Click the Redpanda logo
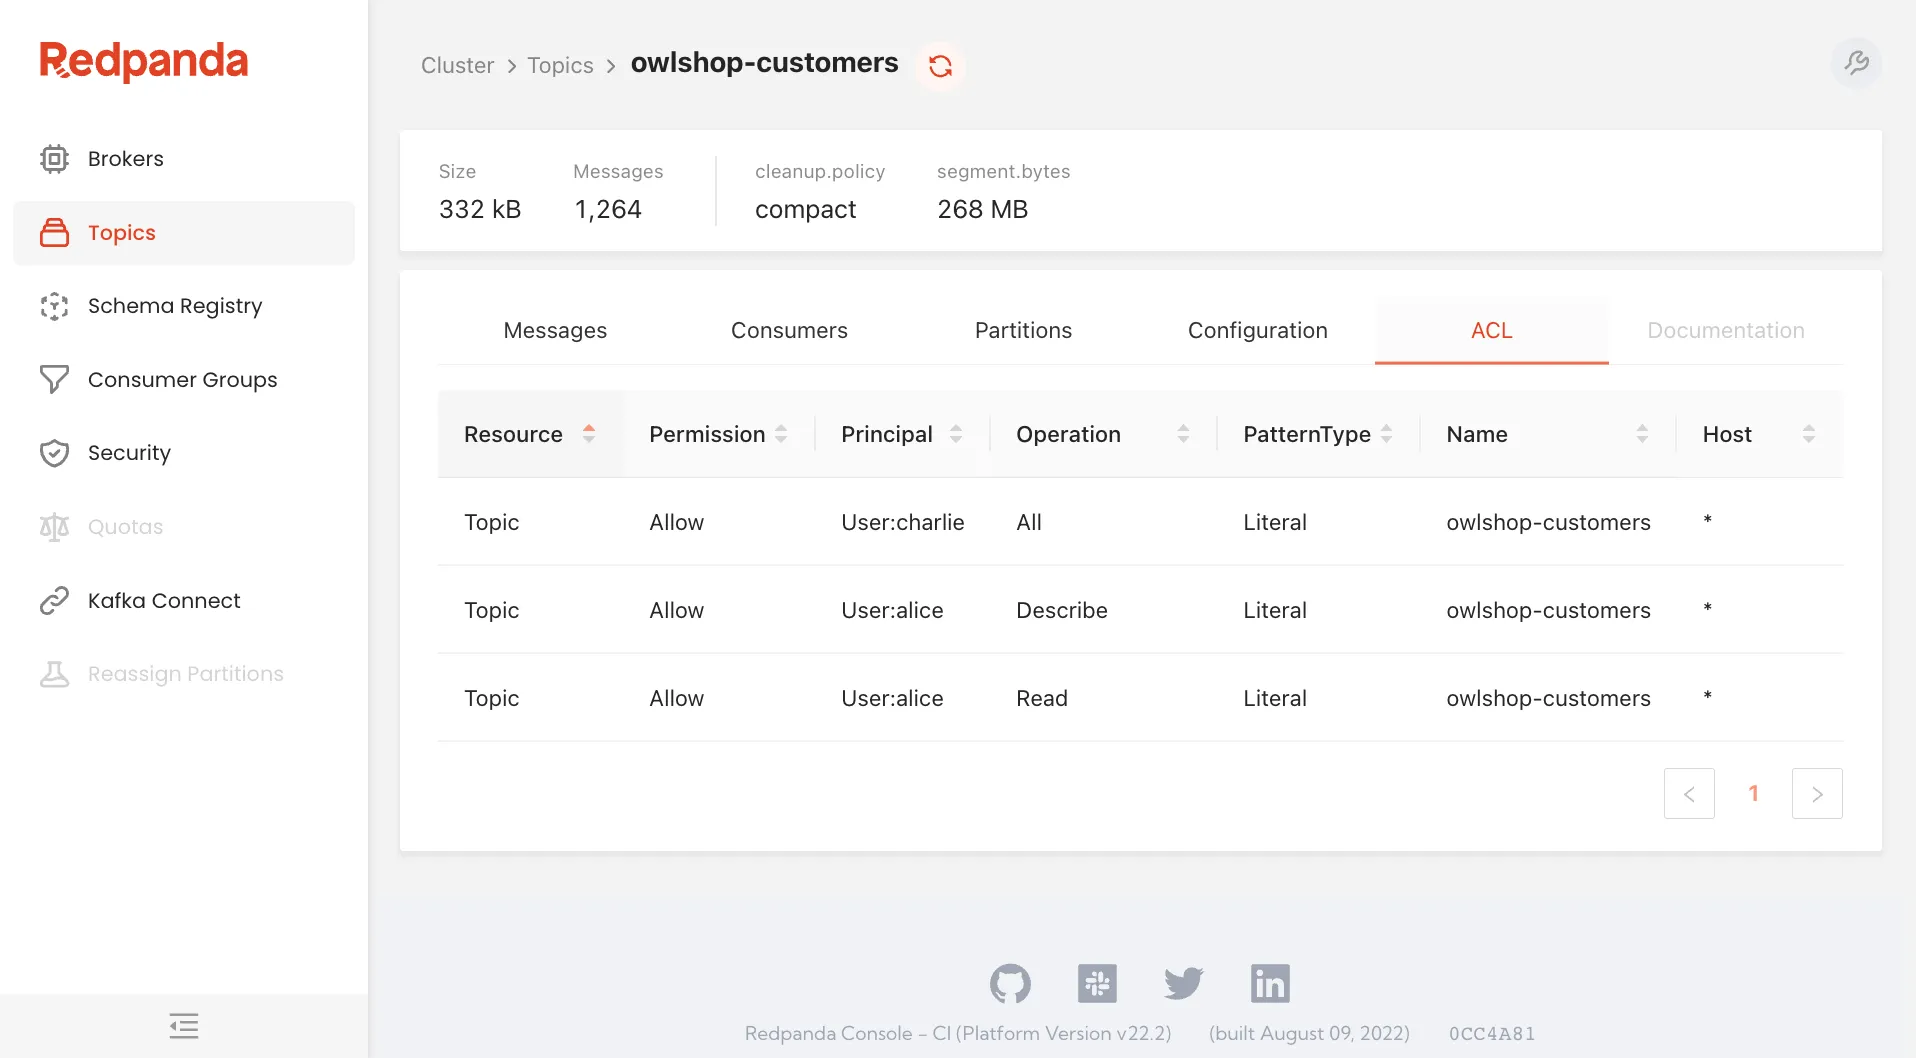 coord(144,61)
